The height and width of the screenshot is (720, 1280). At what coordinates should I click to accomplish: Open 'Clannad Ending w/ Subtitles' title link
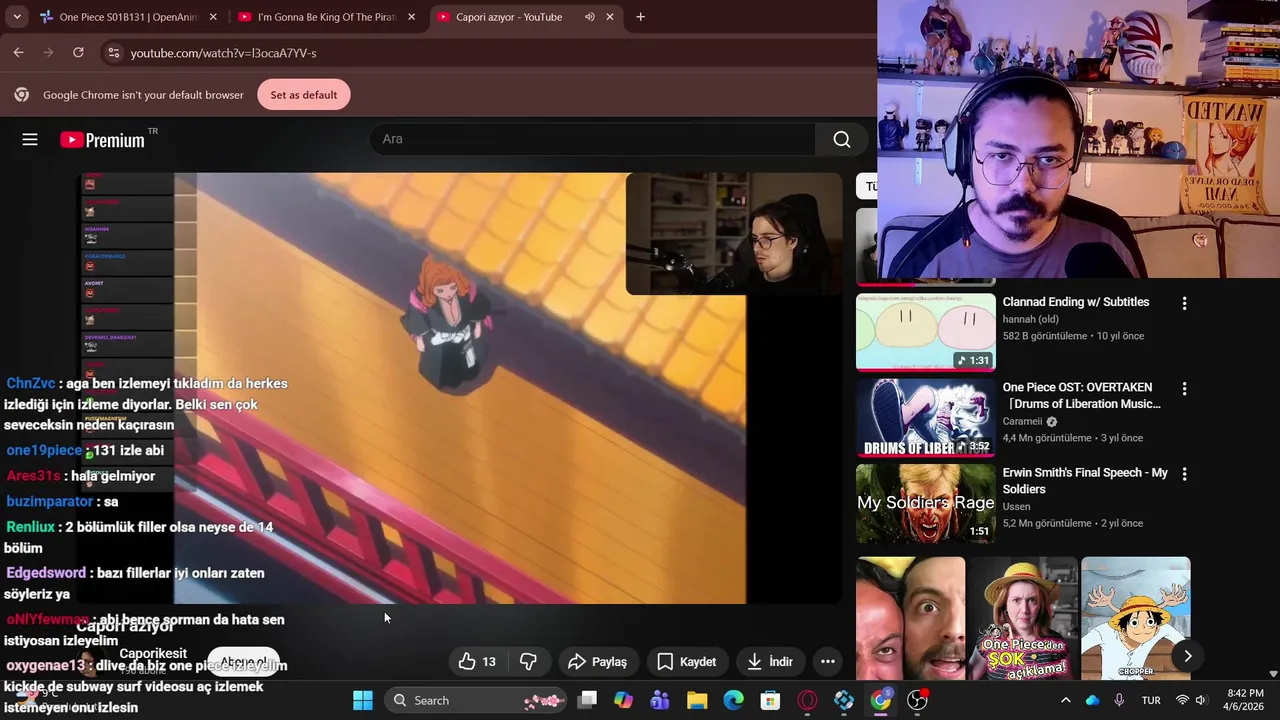click(1076, 302)
